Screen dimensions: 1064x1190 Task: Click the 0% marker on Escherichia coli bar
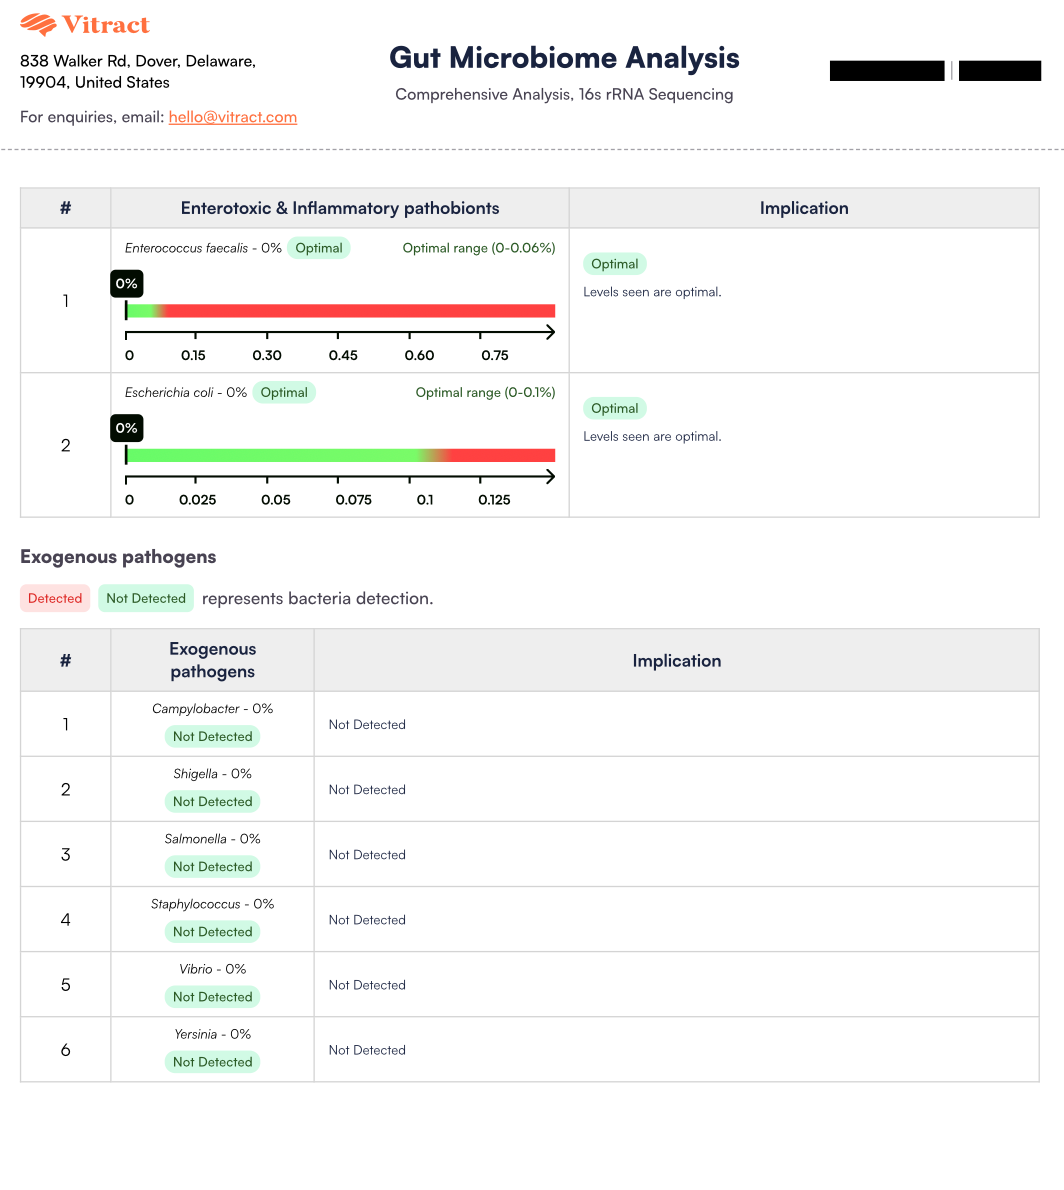[126, 428]
